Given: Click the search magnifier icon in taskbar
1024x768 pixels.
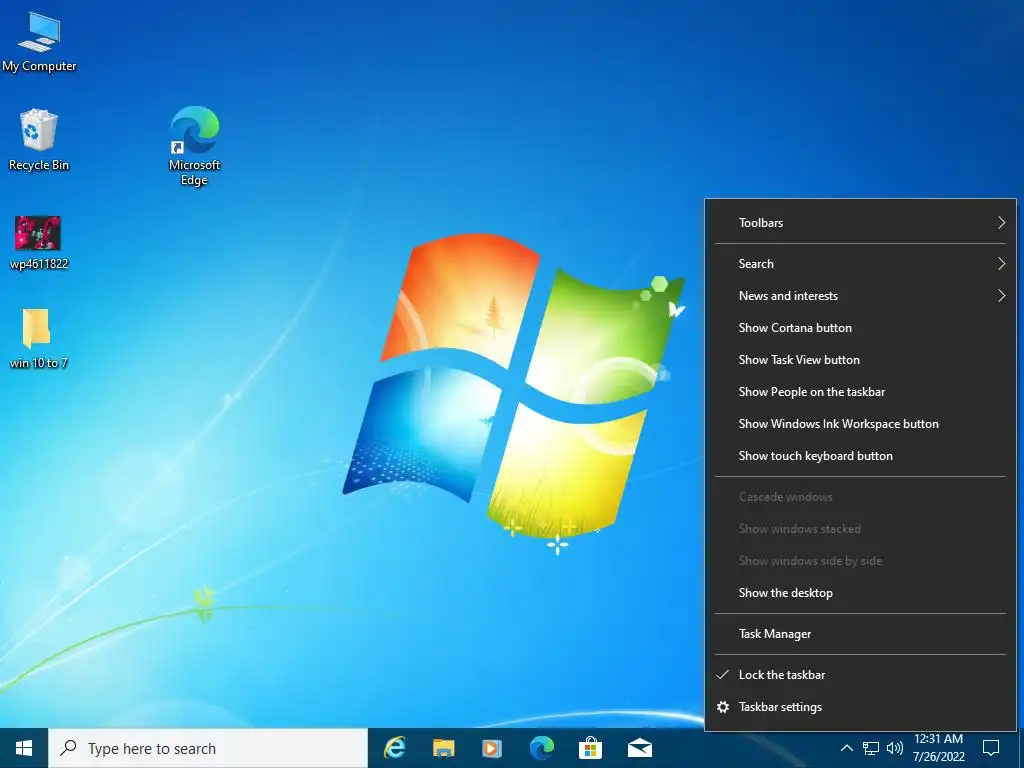Looking at the screenshot, I should [68, 748].
